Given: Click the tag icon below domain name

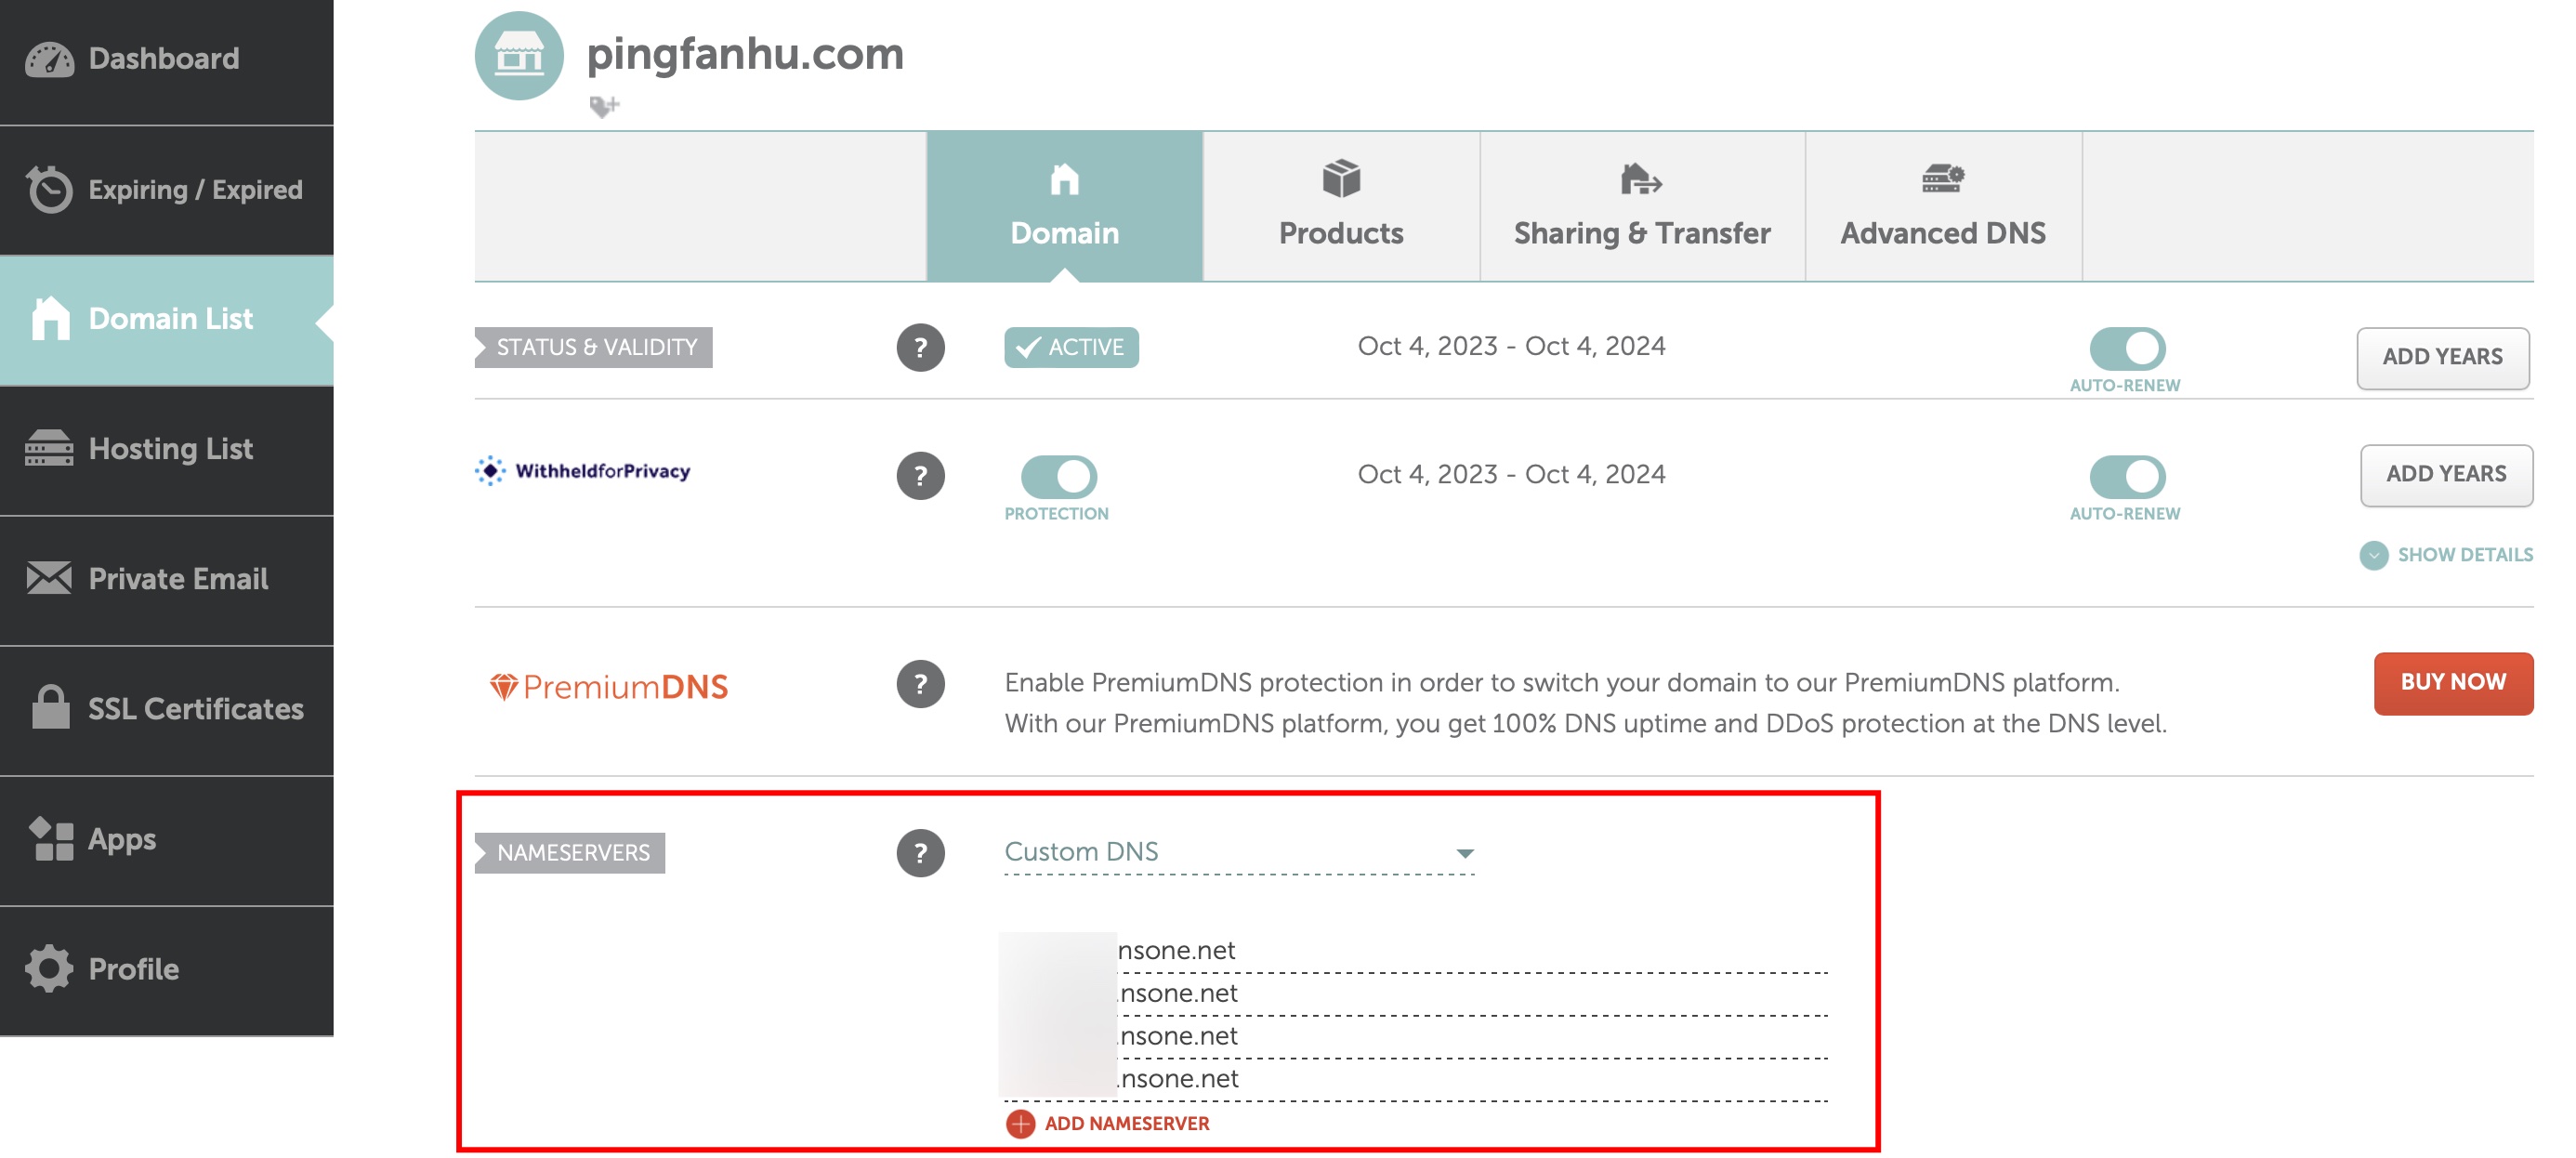Looking at the screenshot, I should point(604,106).
